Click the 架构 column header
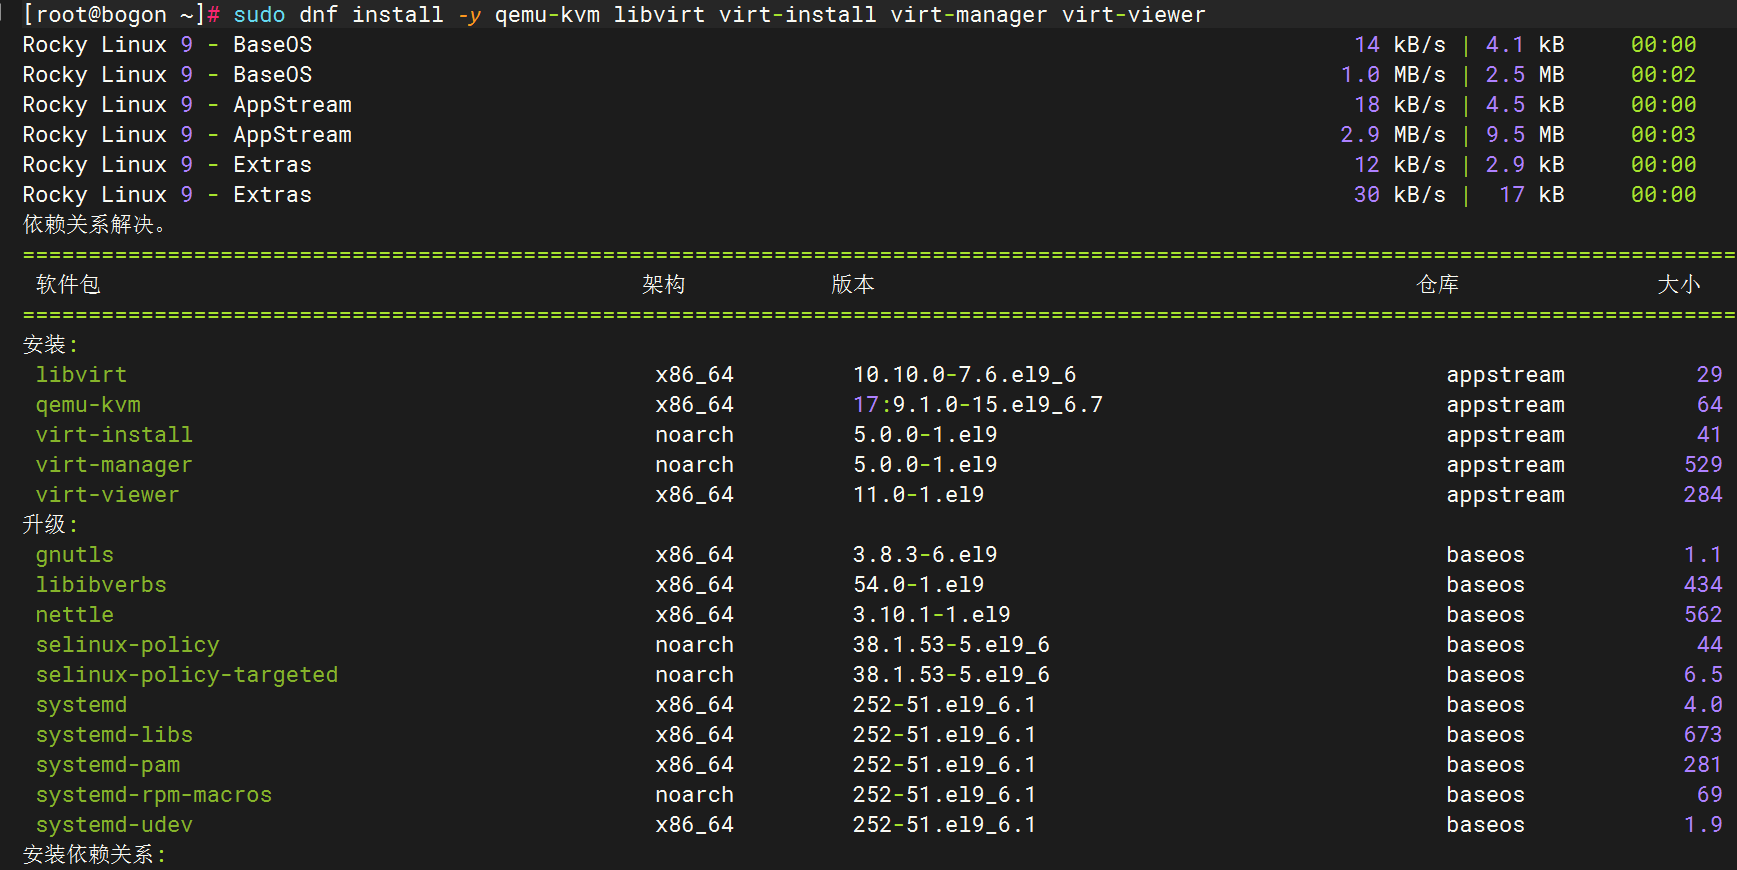Screen dimensions: 1737x870 (663, 285)
